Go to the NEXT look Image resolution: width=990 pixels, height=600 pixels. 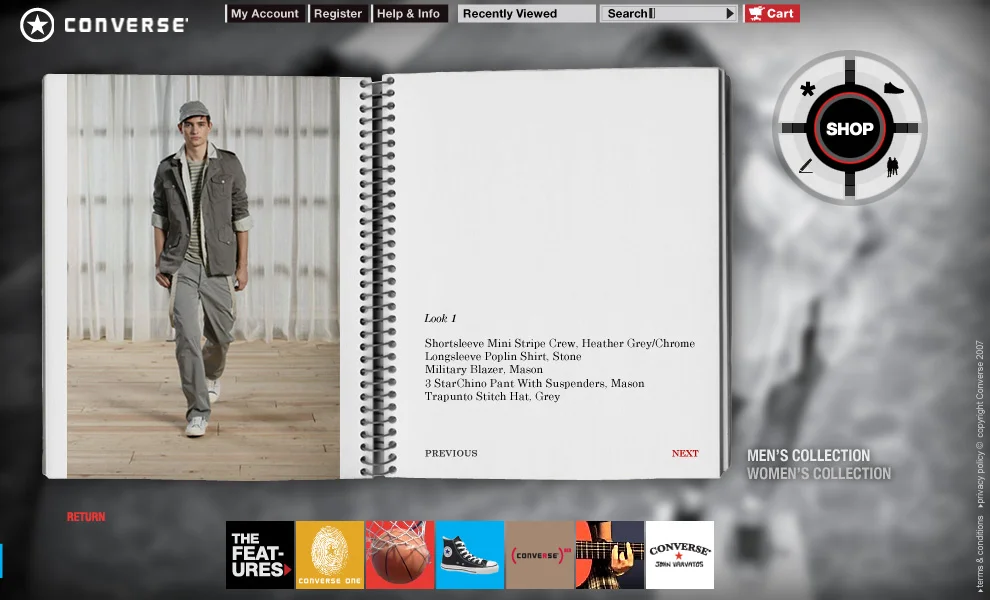[685, 453]
